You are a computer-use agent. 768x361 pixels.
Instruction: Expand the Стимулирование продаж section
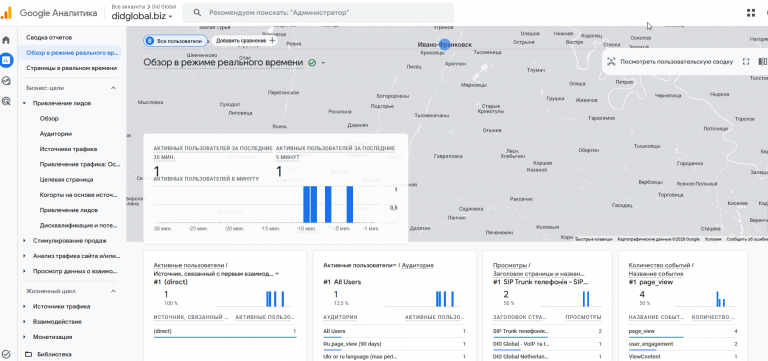pyautogui.click(x=24, y=241)
